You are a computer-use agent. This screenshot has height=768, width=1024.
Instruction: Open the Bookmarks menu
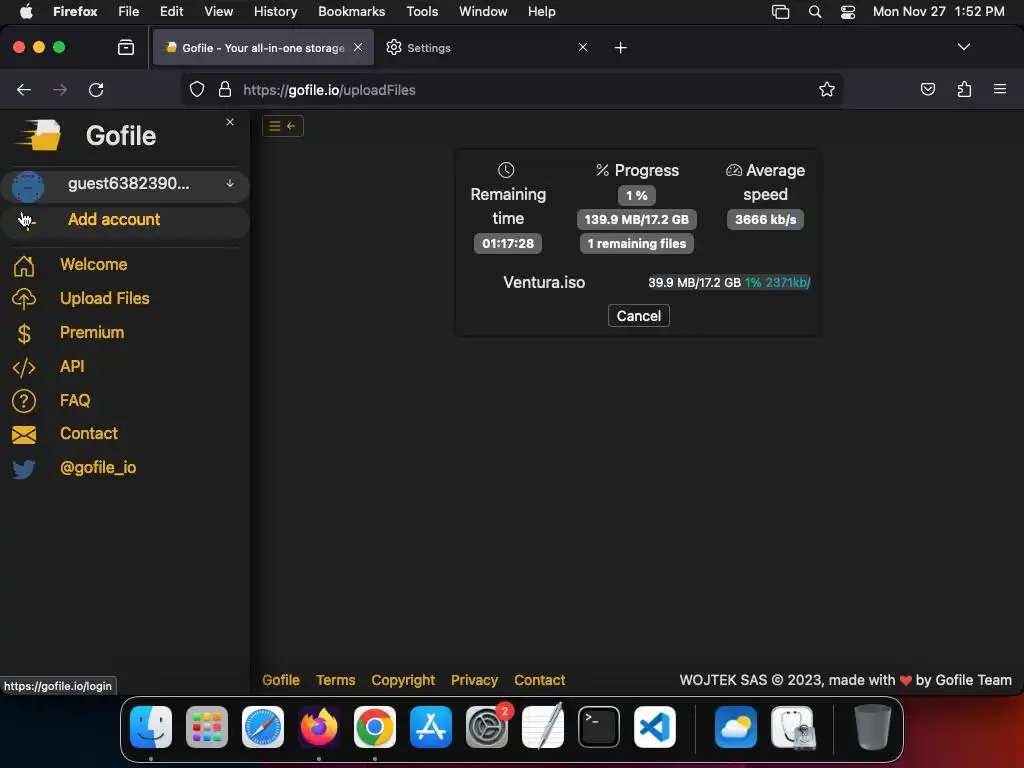351,12
